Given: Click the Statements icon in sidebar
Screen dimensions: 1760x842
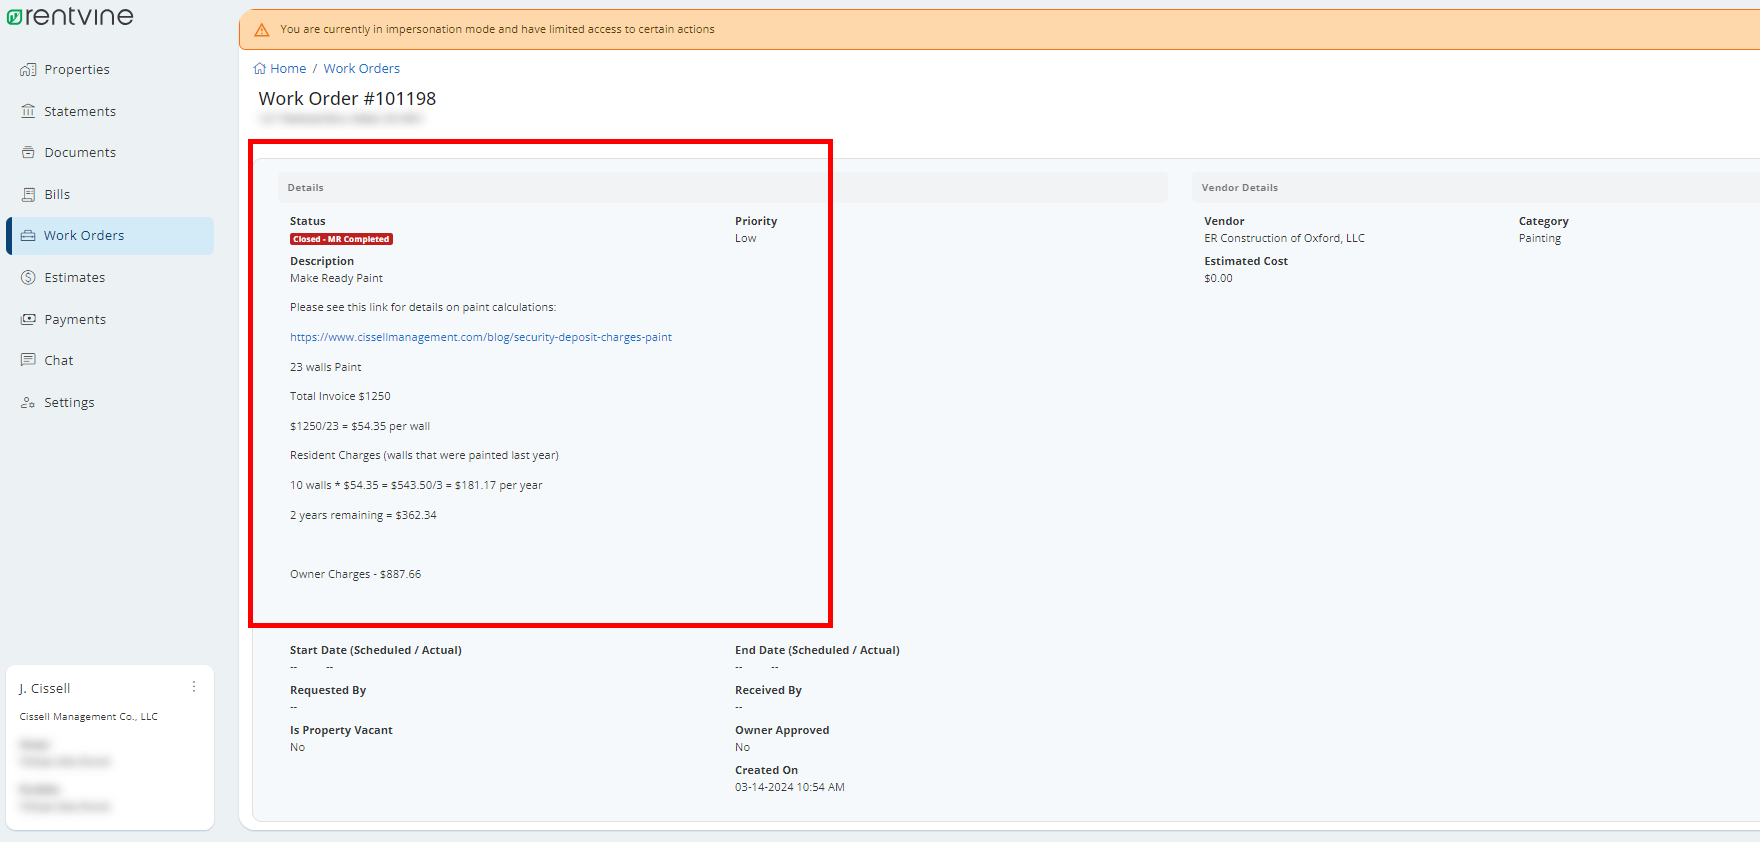Looking at the screenshot, I should [x=28, y=111].
